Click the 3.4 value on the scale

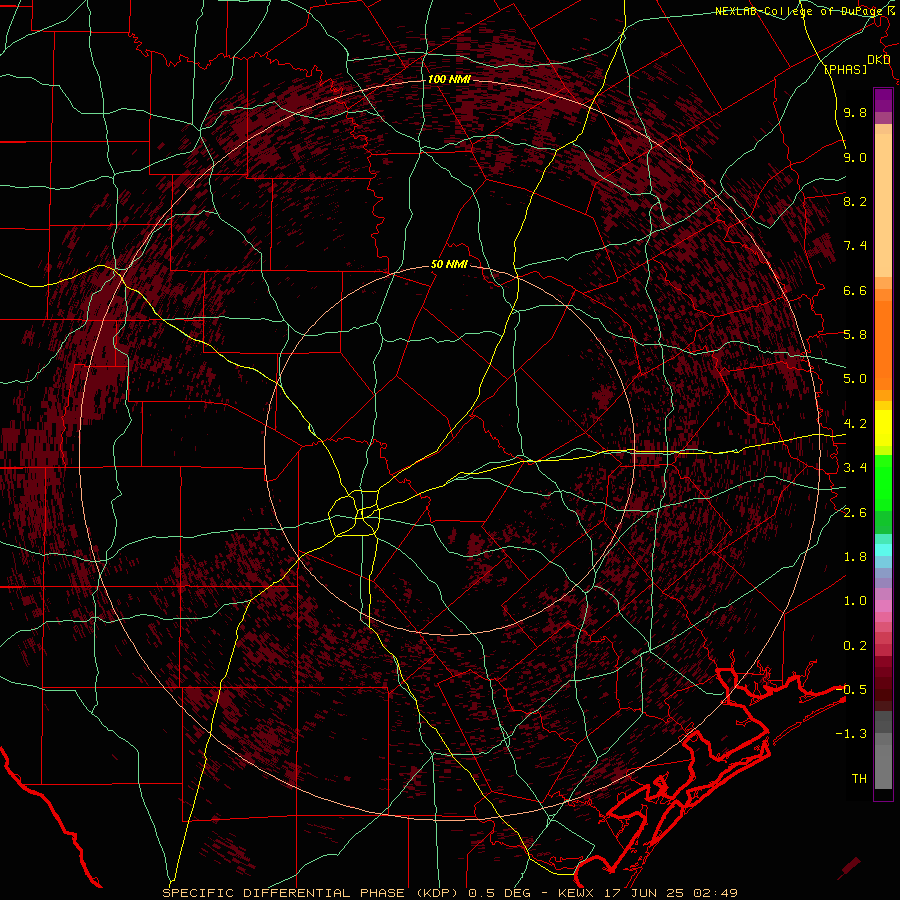coord(855,468)
